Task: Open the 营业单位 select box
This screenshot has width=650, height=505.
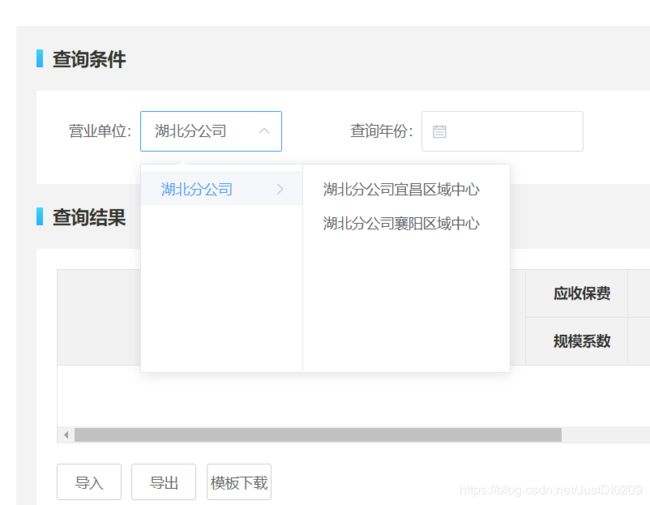Action: tap(211, 131)
